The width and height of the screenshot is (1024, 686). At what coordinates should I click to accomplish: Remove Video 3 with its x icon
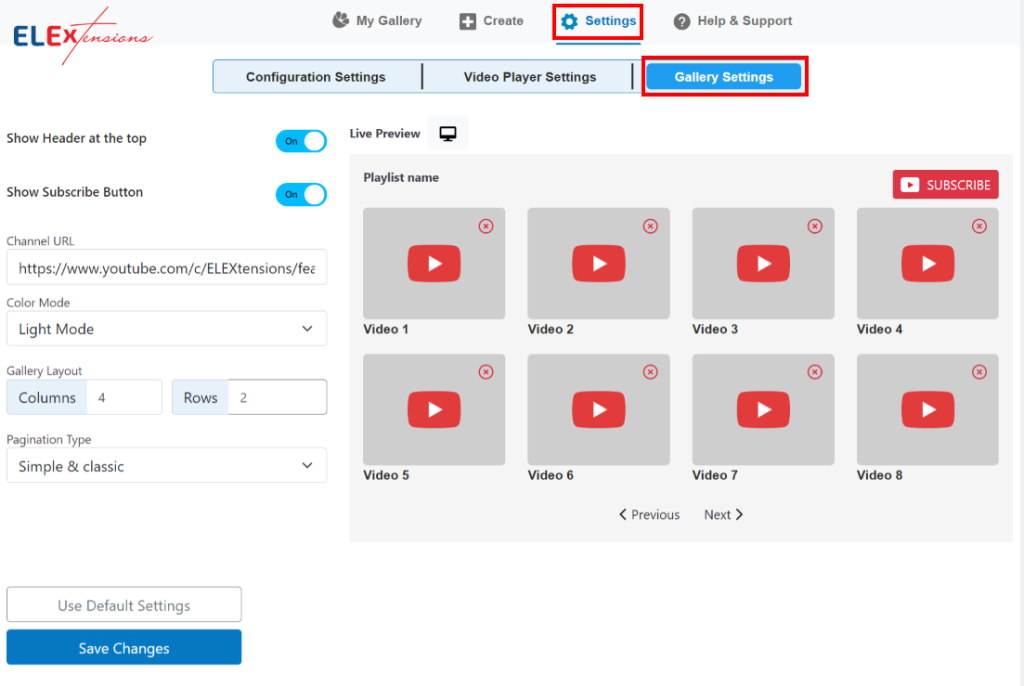coord(815,226)
